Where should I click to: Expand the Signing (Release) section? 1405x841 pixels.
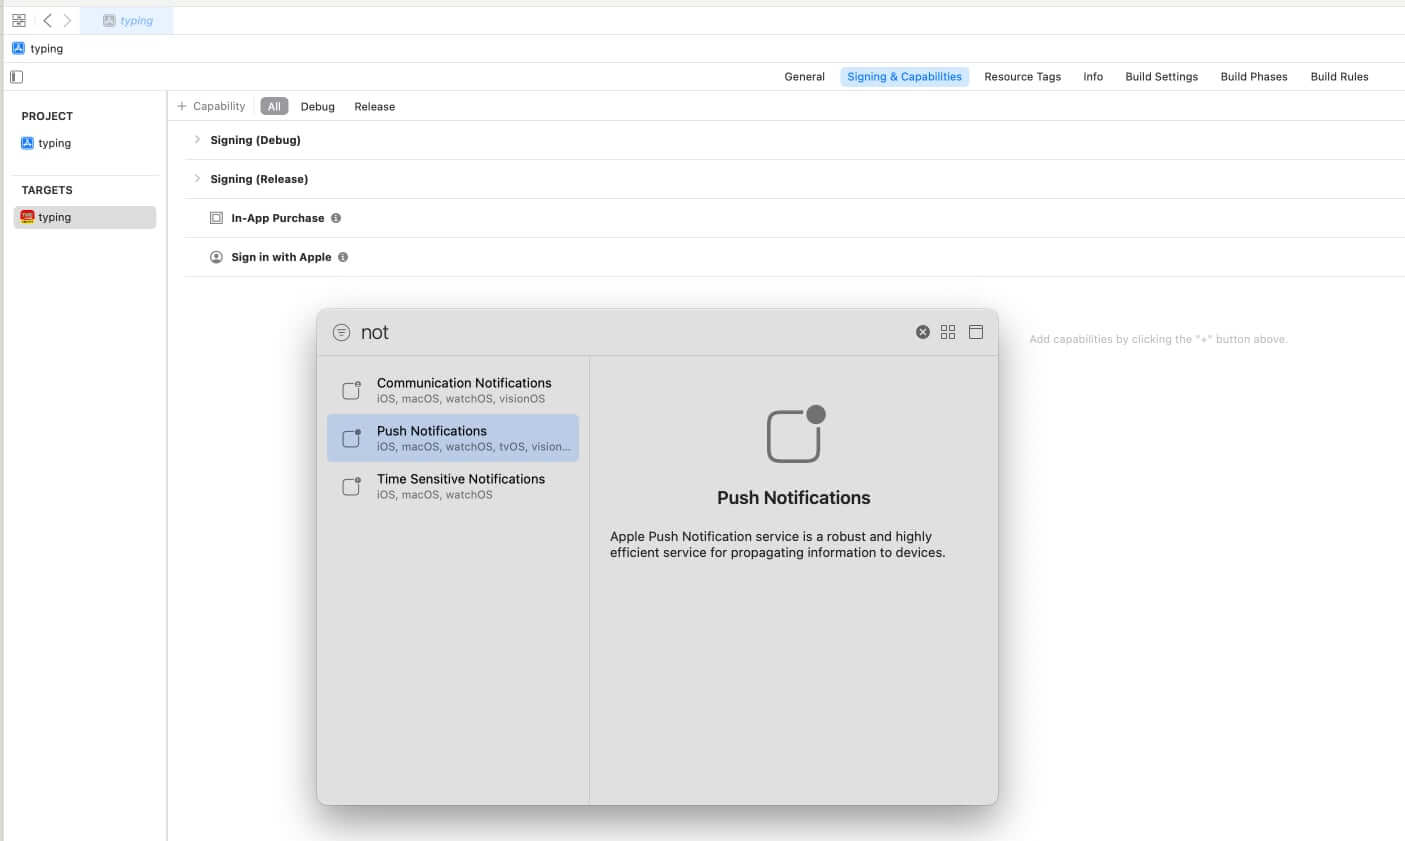(x=197, y=179)
